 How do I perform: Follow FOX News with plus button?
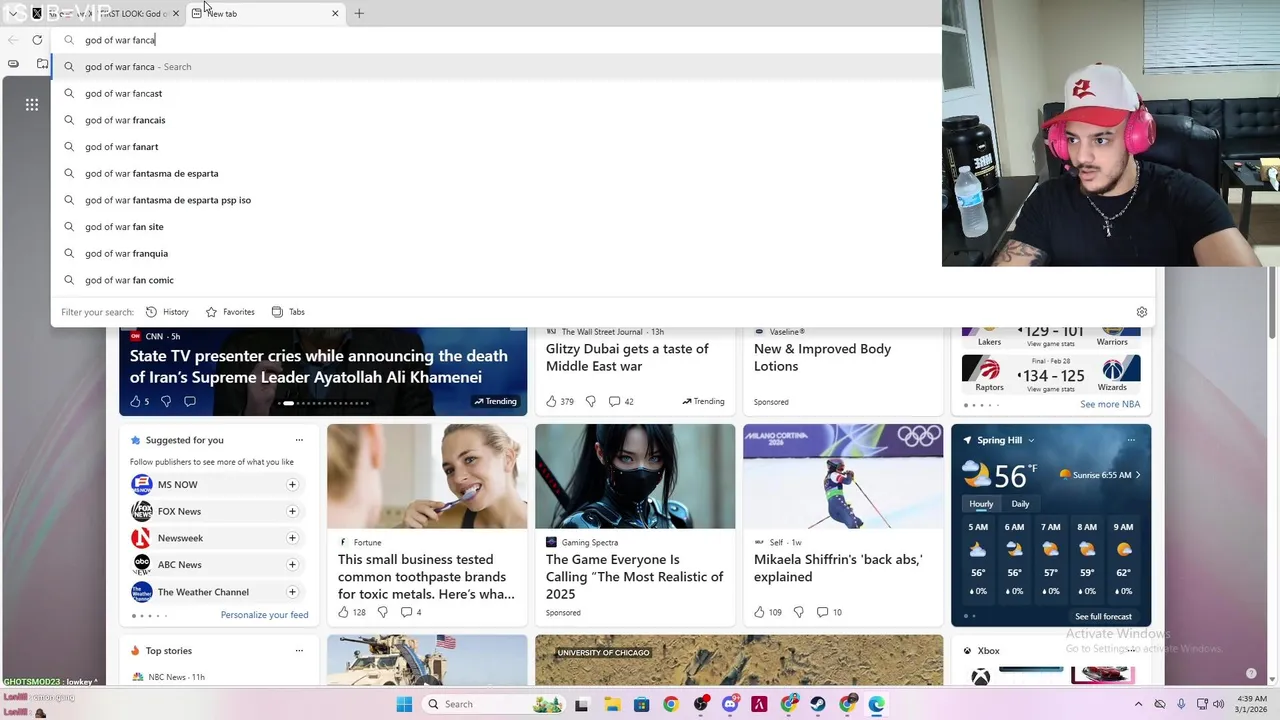[x=292, y=511]
